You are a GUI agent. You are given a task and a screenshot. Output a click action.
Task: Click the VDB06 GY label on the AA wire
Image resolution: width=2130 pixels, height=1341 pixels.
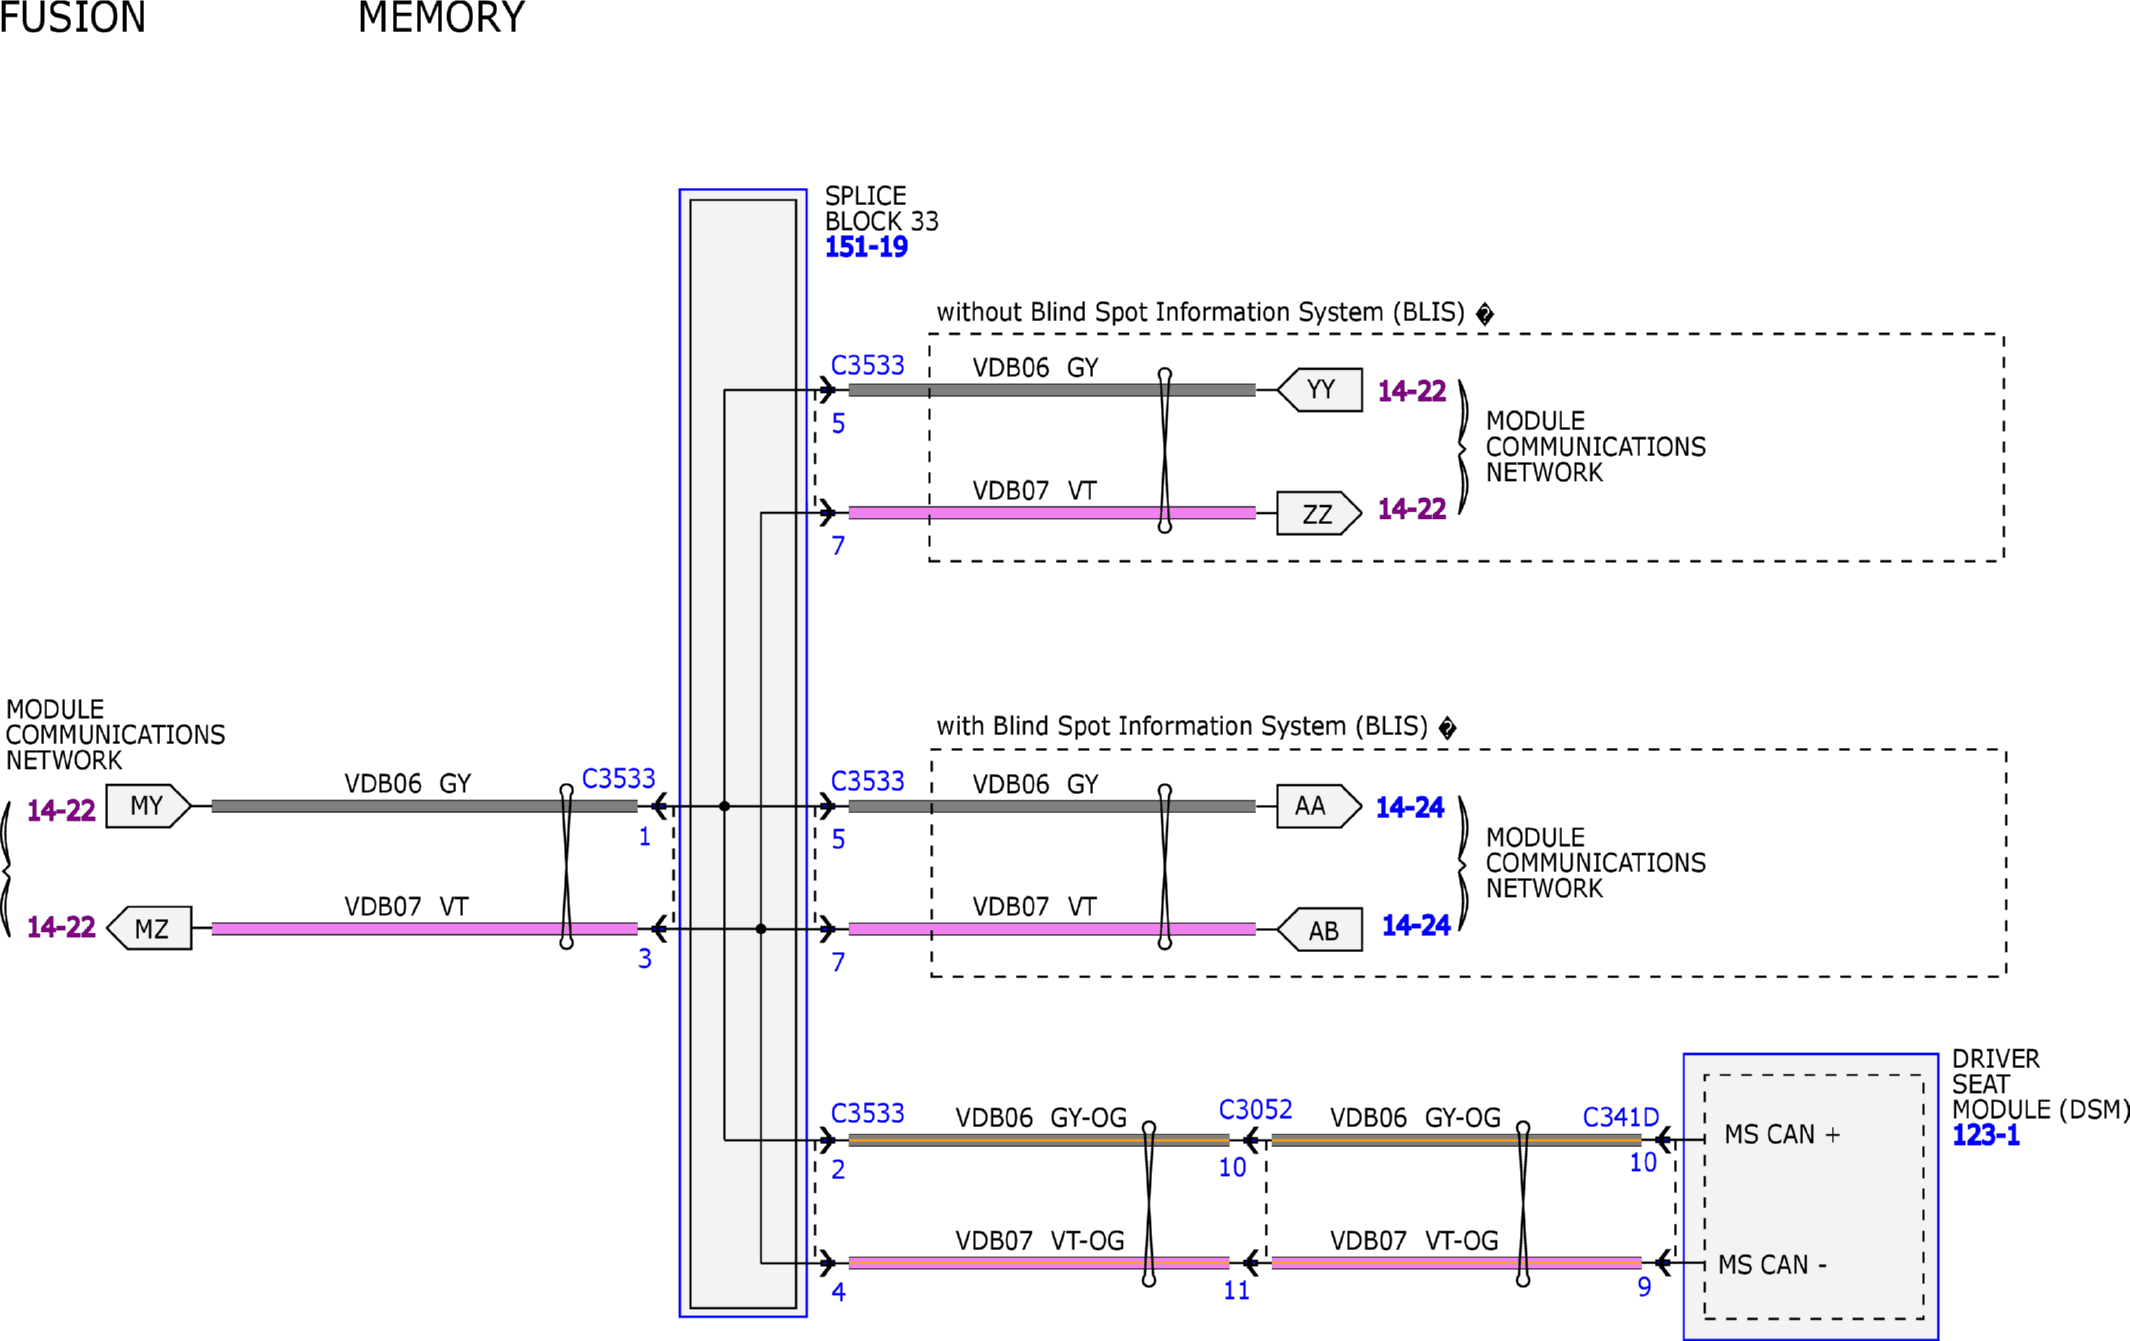tap(1036, 784)
